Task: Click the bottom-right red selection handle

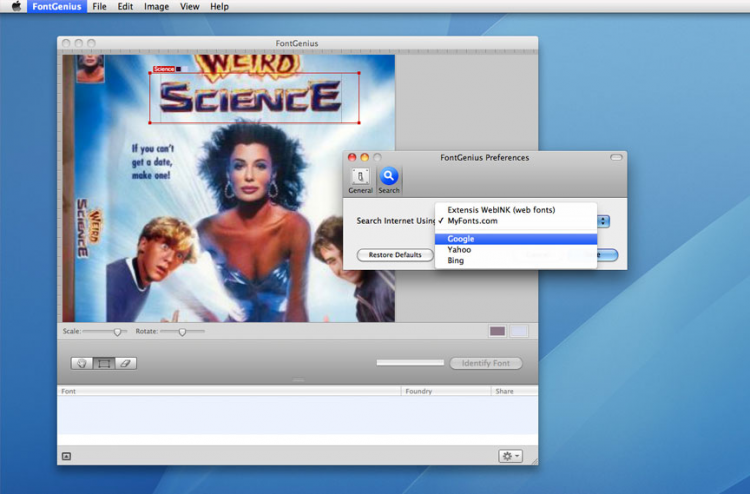Action: pyautogui.click(x=359, y=123)
